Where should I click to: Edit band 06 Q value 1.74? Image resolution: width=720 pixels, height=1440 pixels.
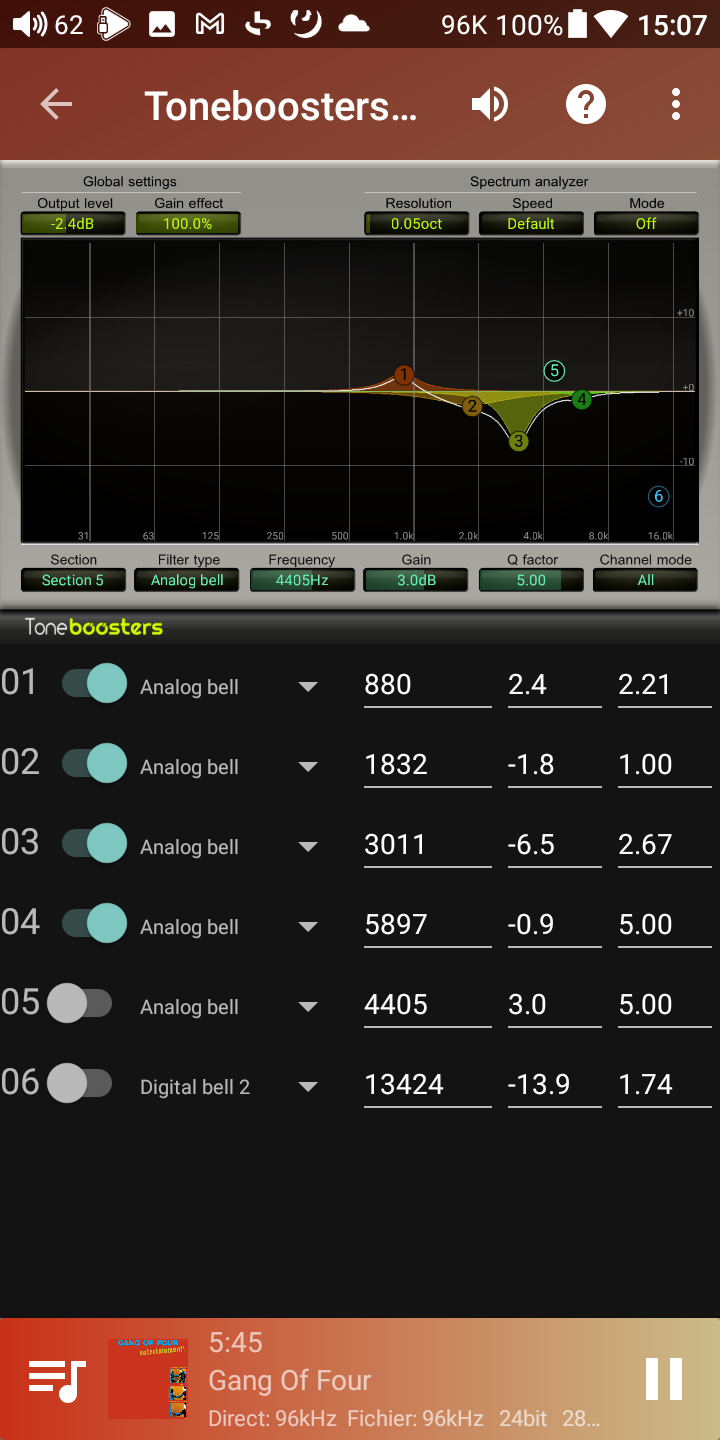point(664,1085)
